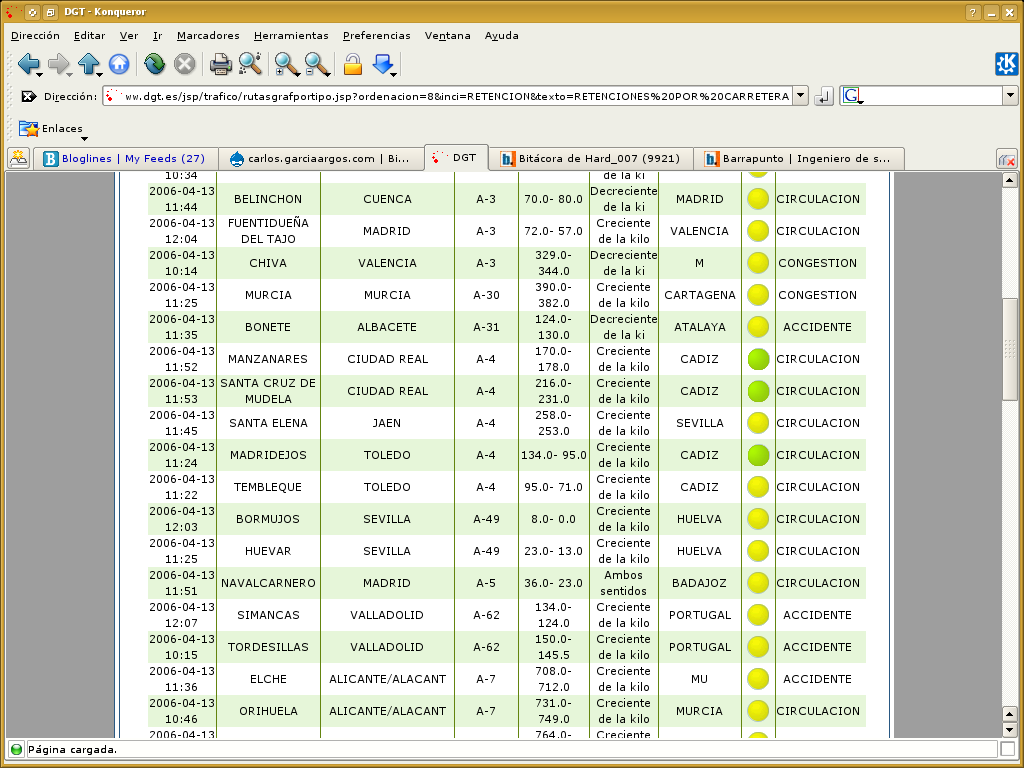The width and height of the screenshot is (1024, 768).
Task: Clear the address bar with the black arrow icon
Action: 28,97
